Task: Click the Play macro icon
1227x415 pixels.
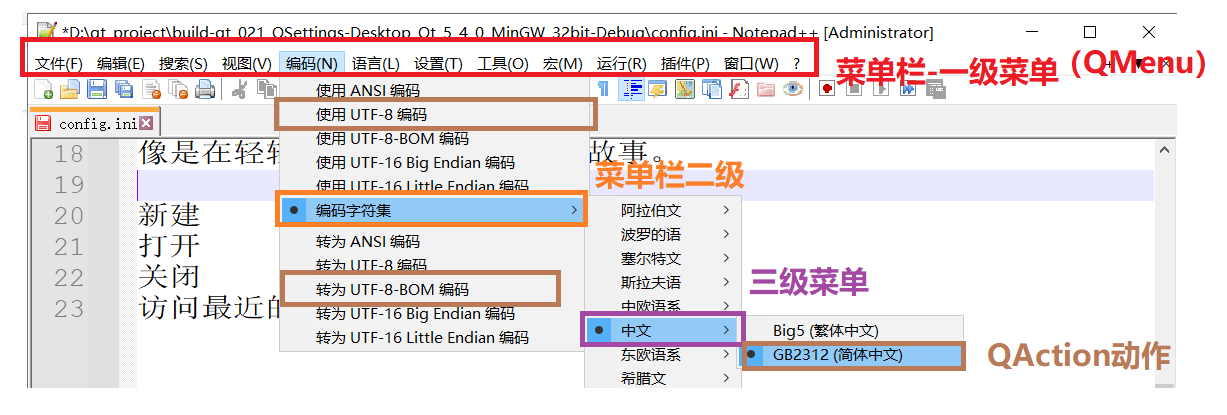Action: 881,89
